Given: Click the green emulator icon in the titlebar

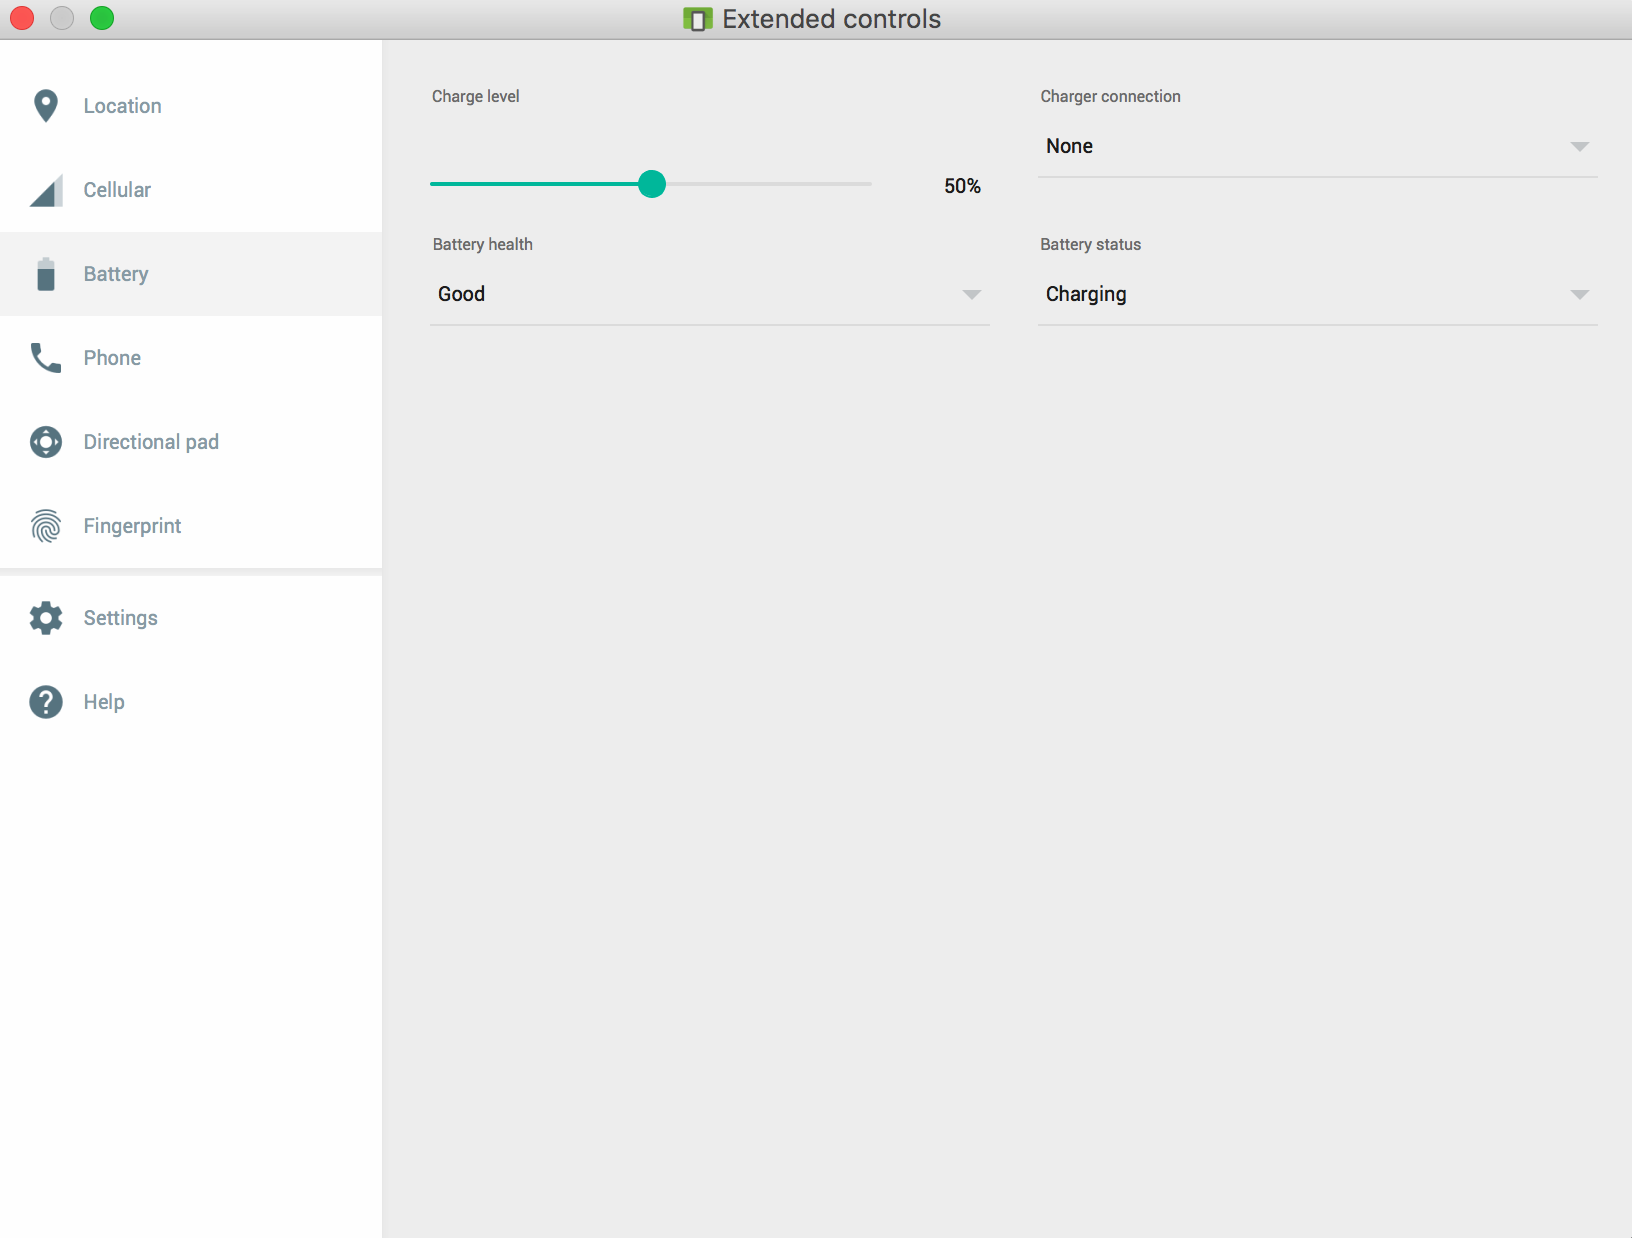Looking at the screenshot, I should pos(697,18).
